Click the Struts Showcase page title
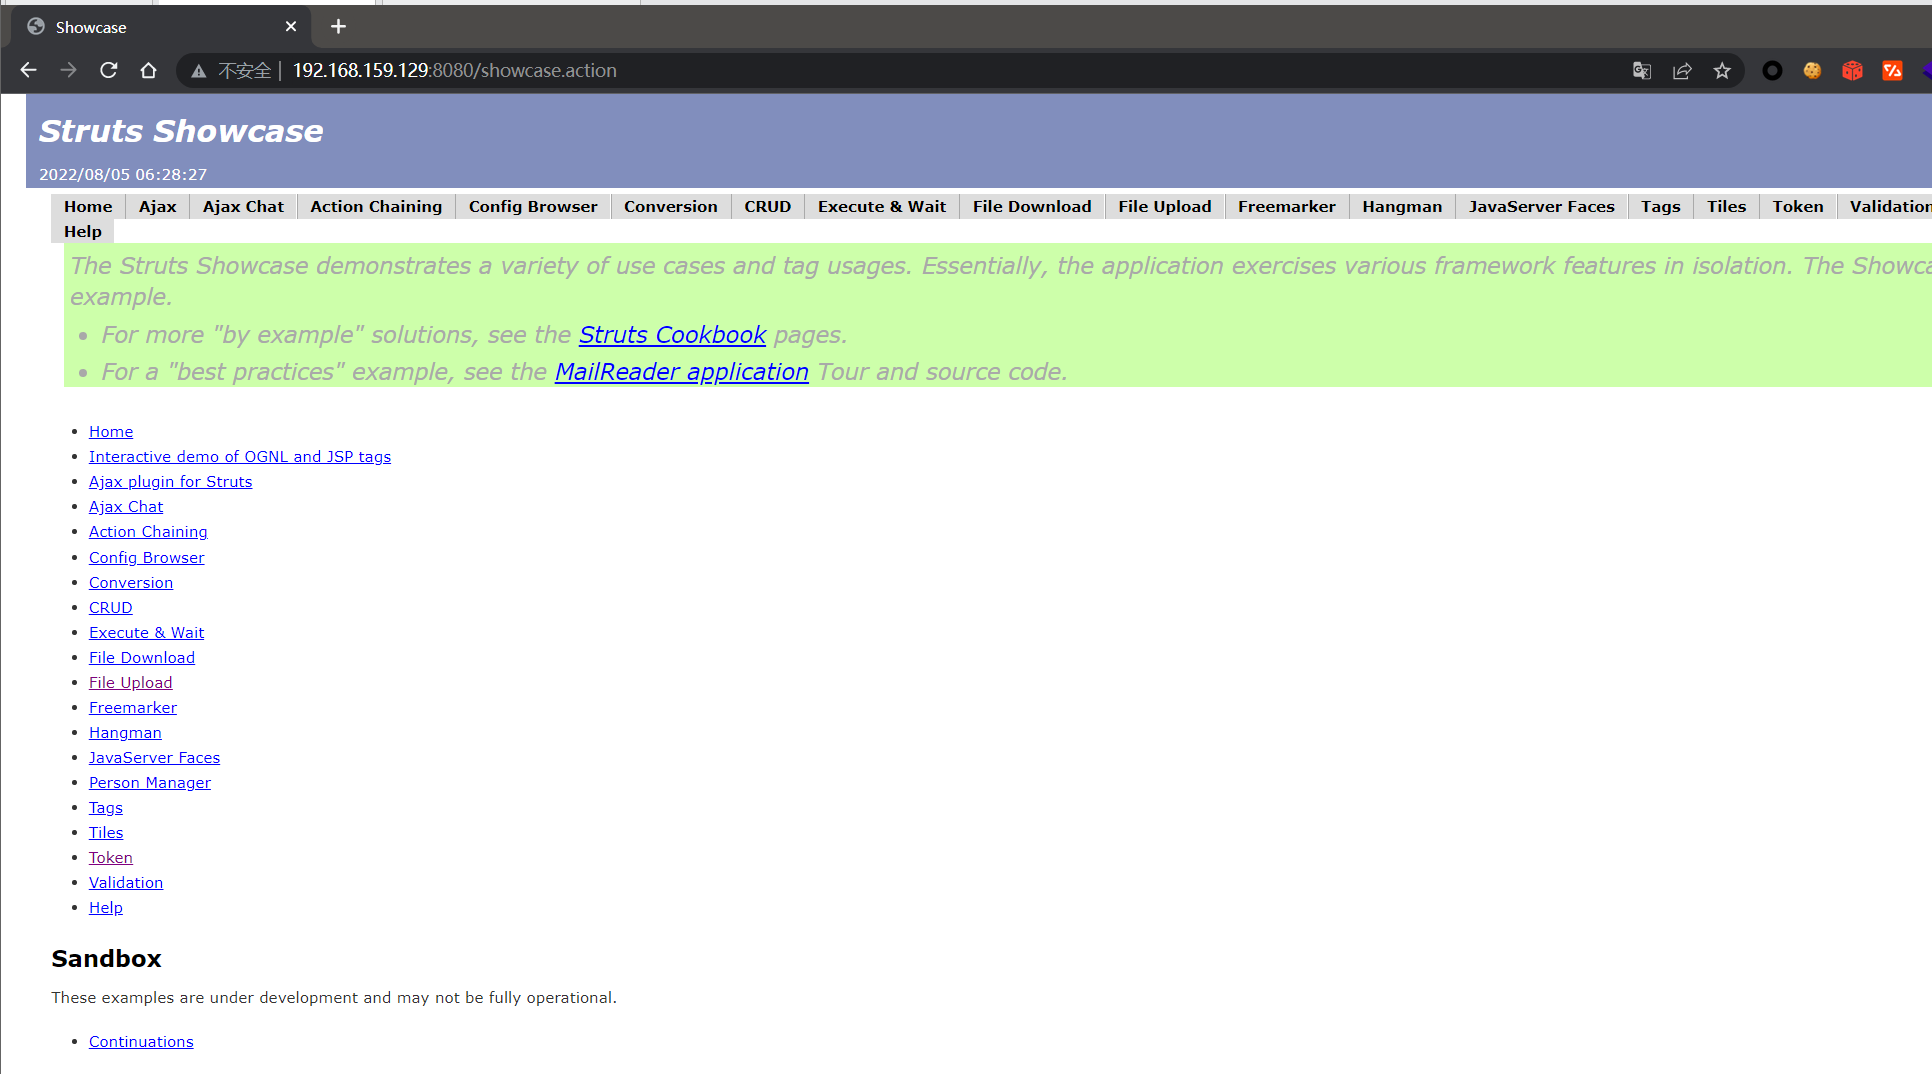 pos(181,131)
